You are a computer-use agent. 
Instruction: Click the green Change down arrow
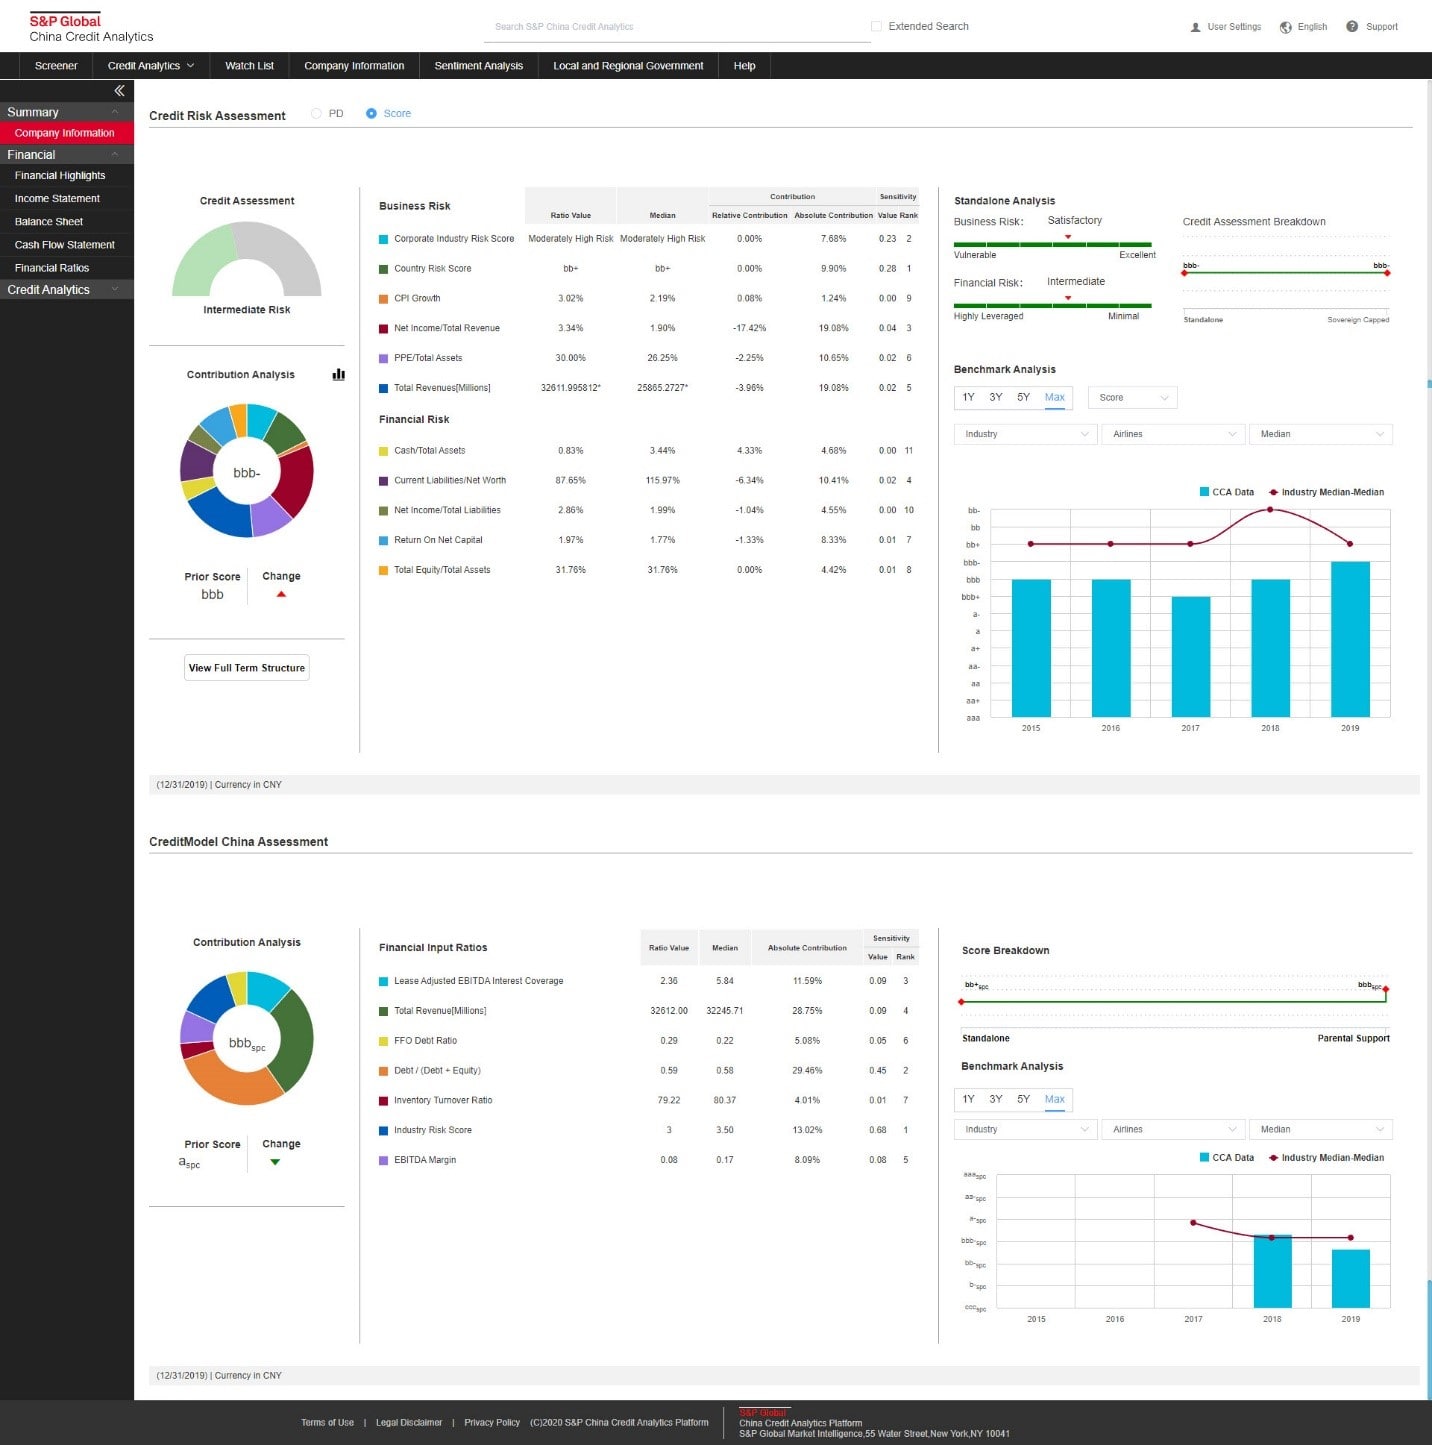coord(275,1162)
